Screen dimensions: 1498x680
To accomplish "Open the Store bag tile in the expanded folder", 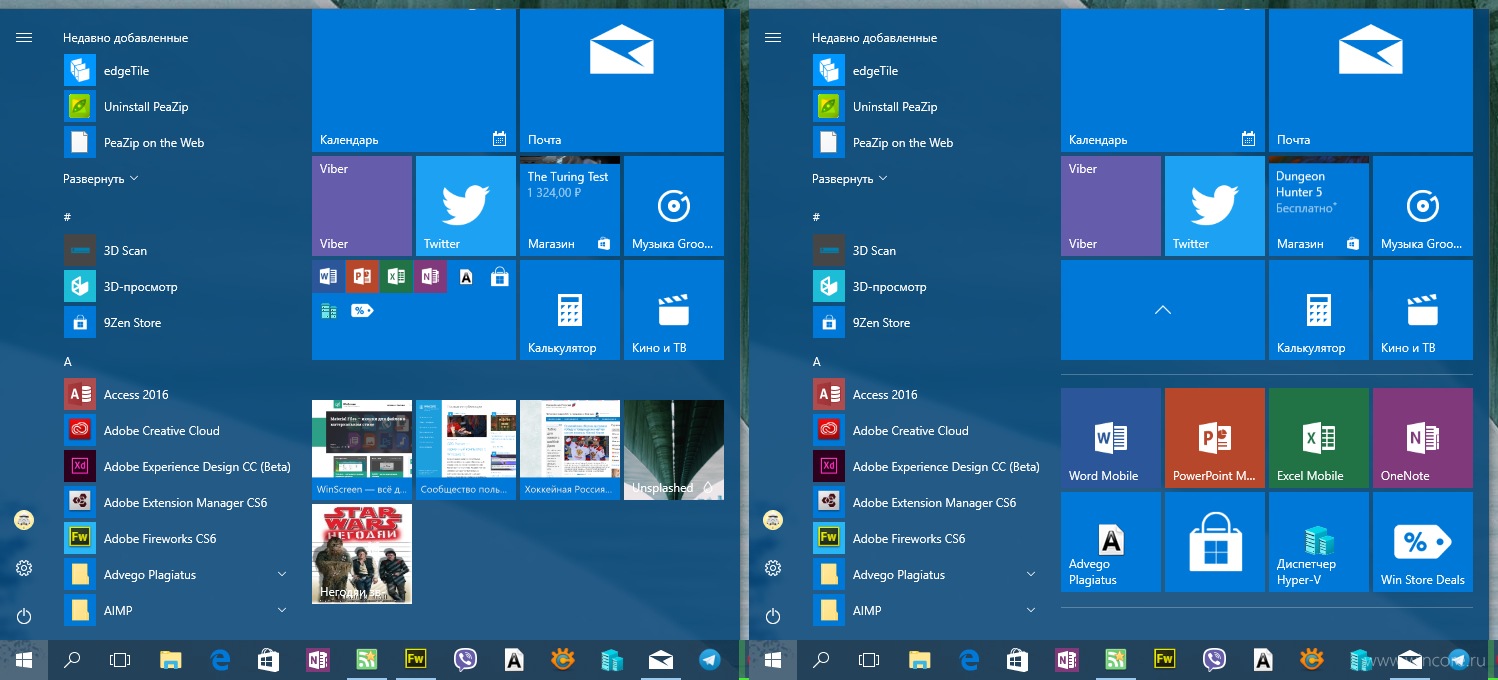I will click(1215, 542).
